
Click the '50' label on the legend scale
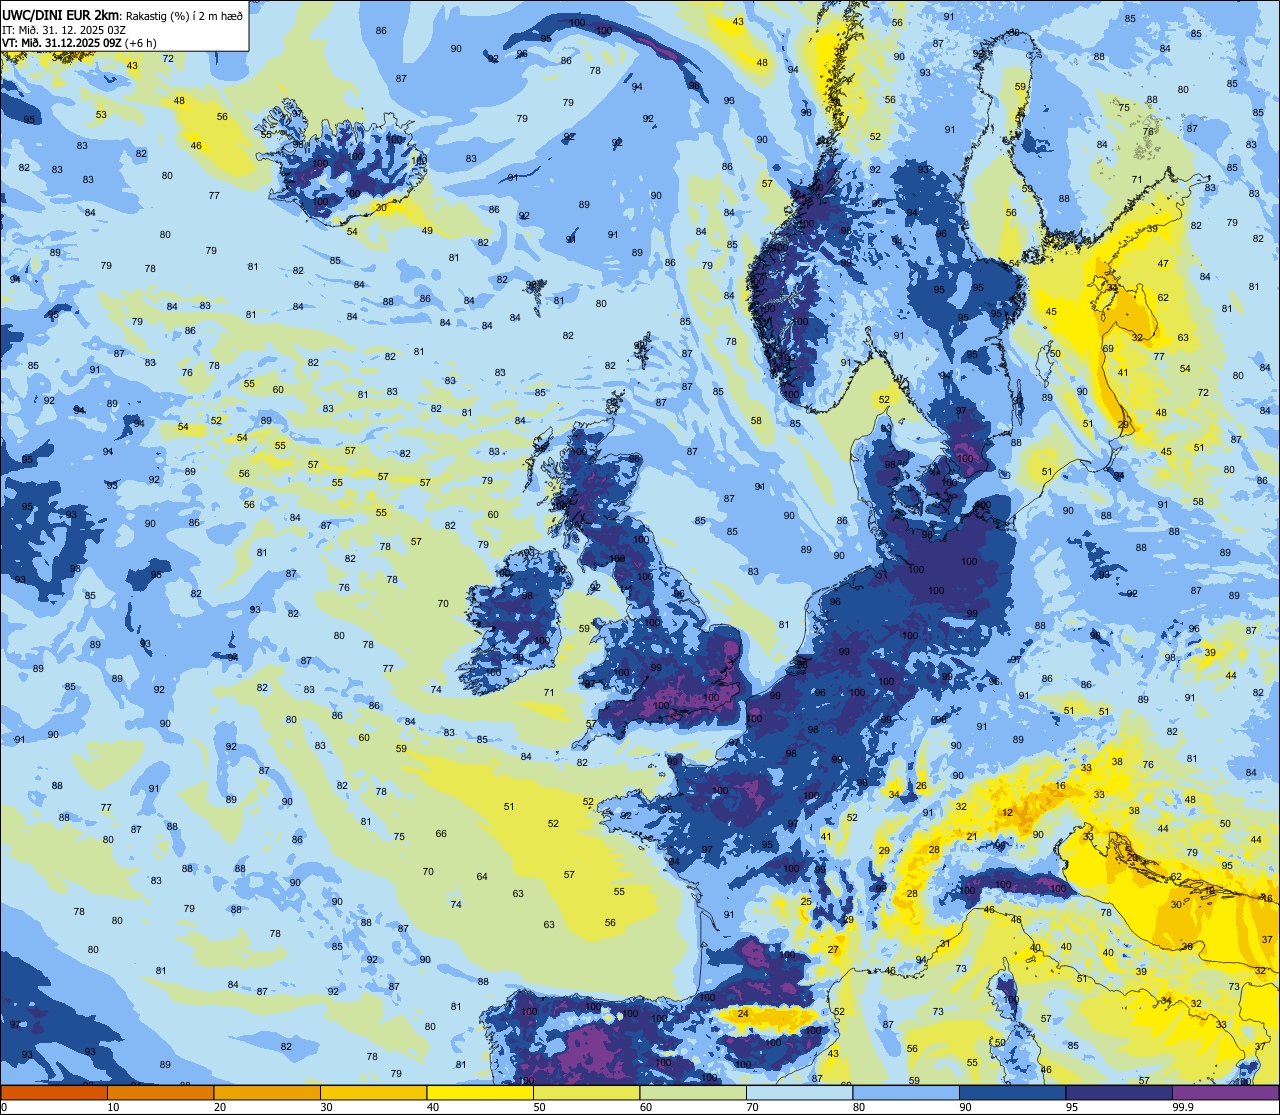(x=539, y=1107)
